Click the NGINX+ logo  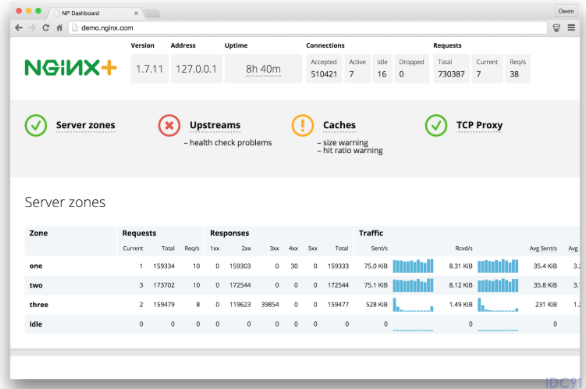click(x=71, y=68)
